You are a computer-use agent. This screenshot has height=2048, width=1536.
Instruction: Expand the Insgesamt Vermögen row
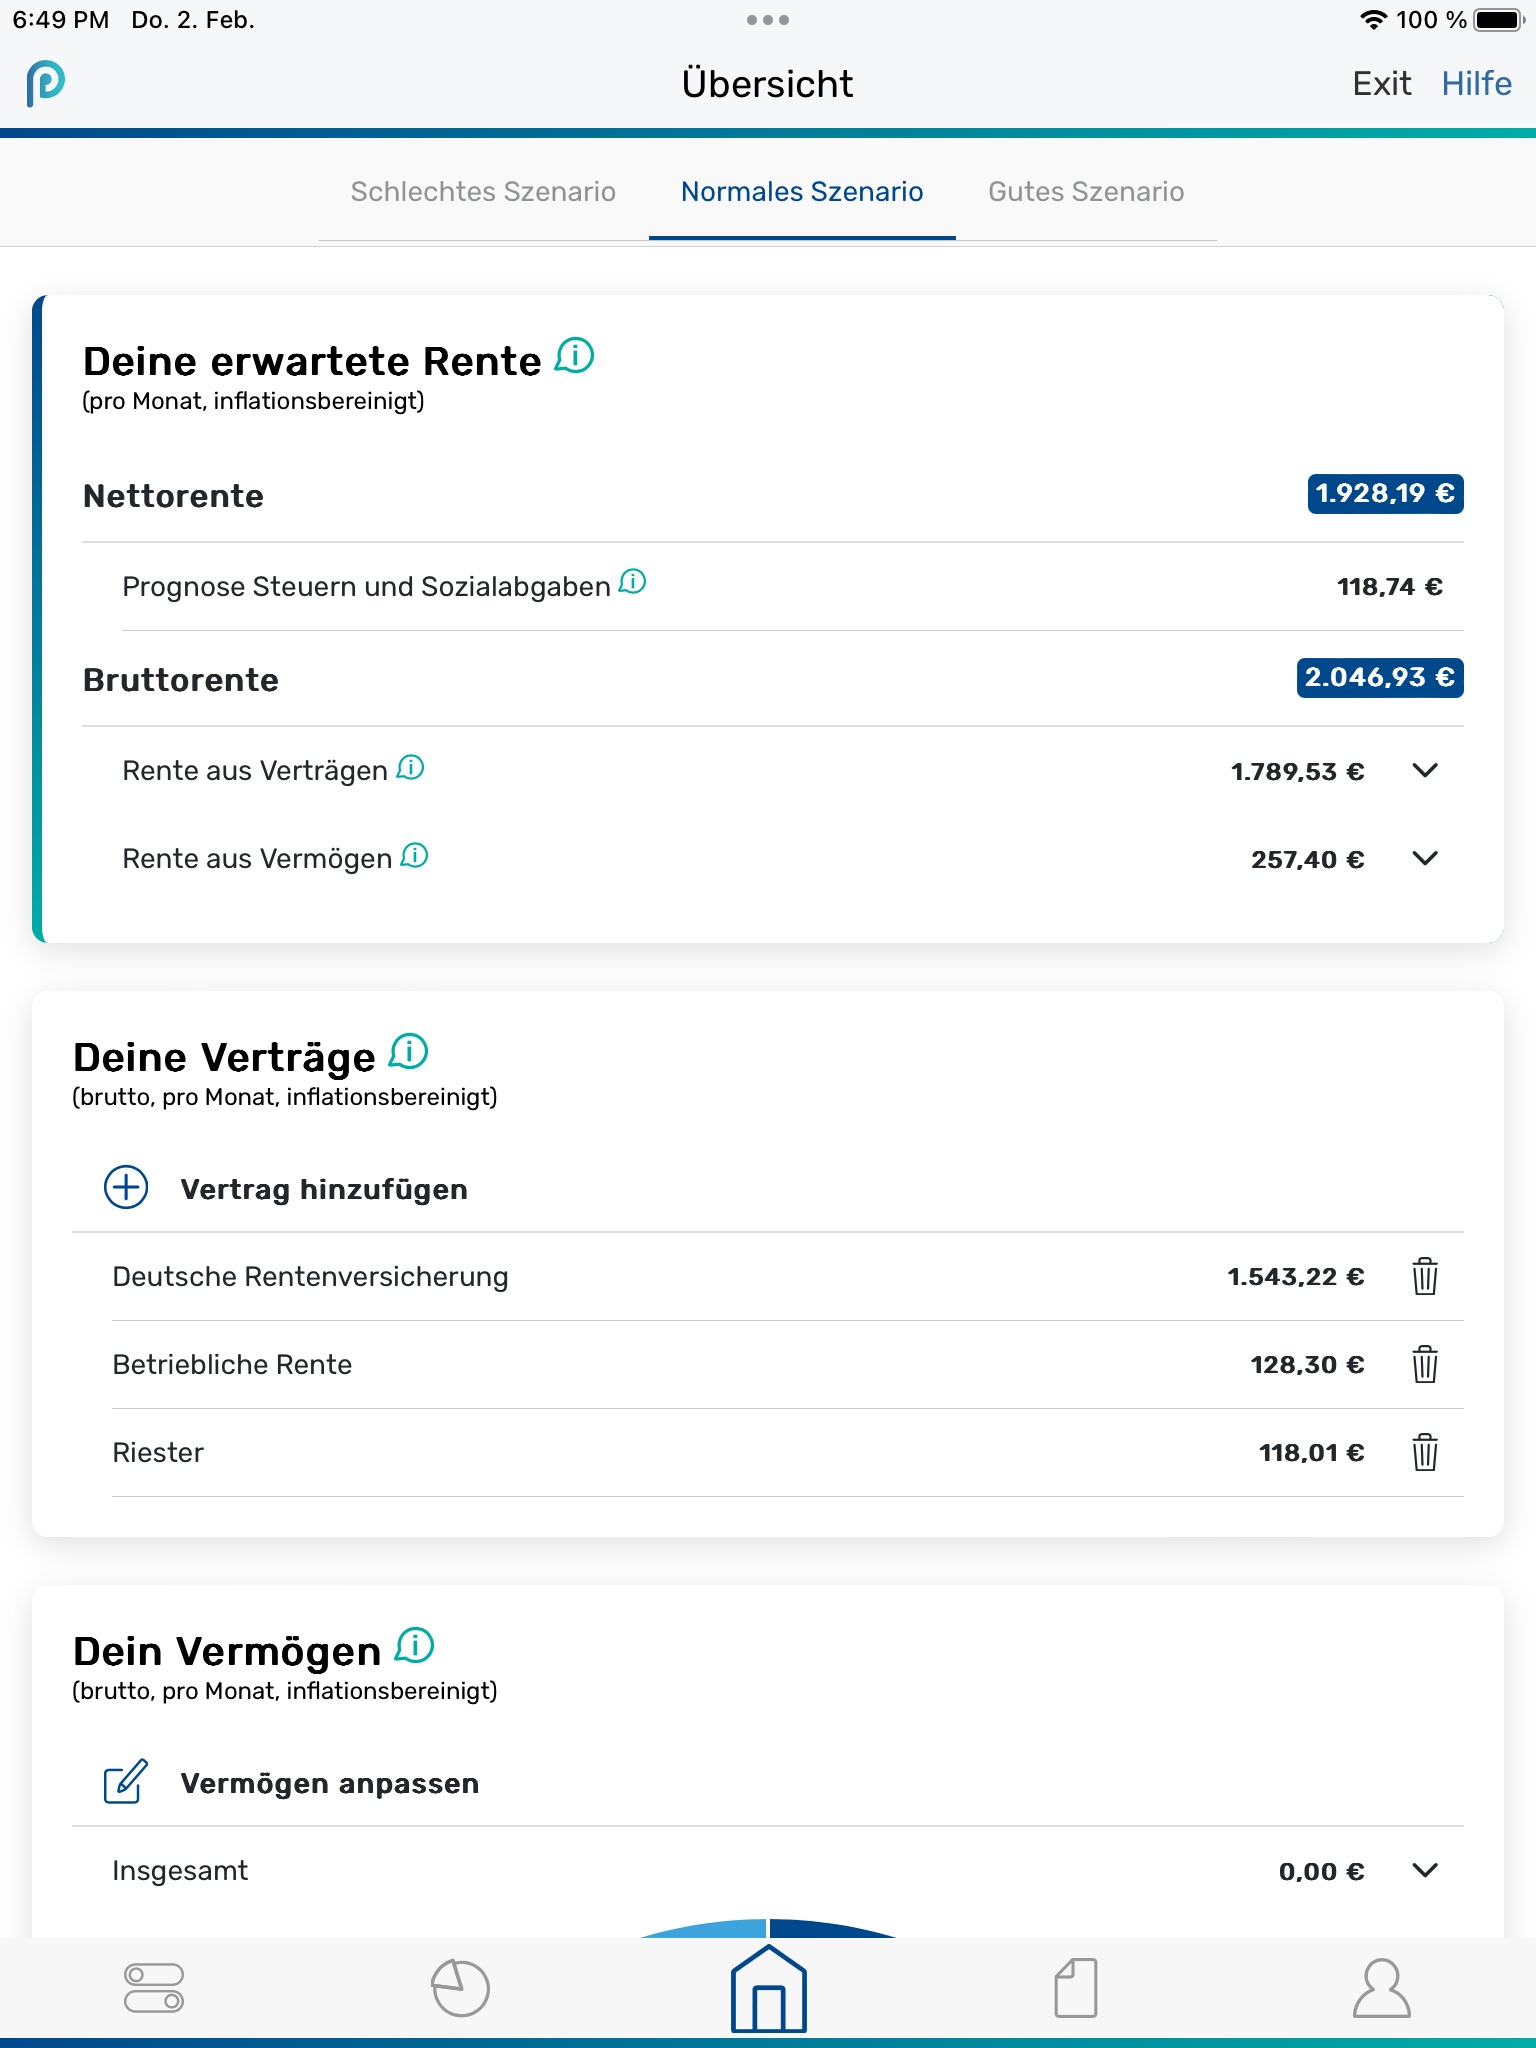(1425, 1870)
